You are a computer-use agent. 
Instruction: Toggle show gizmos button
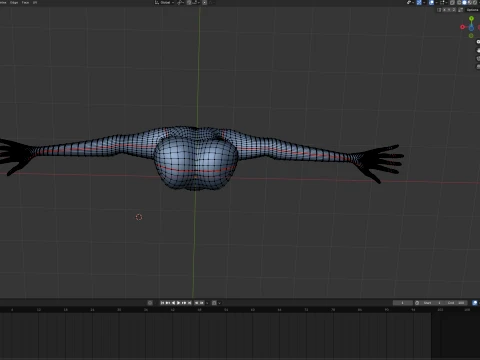click(419, 3)
